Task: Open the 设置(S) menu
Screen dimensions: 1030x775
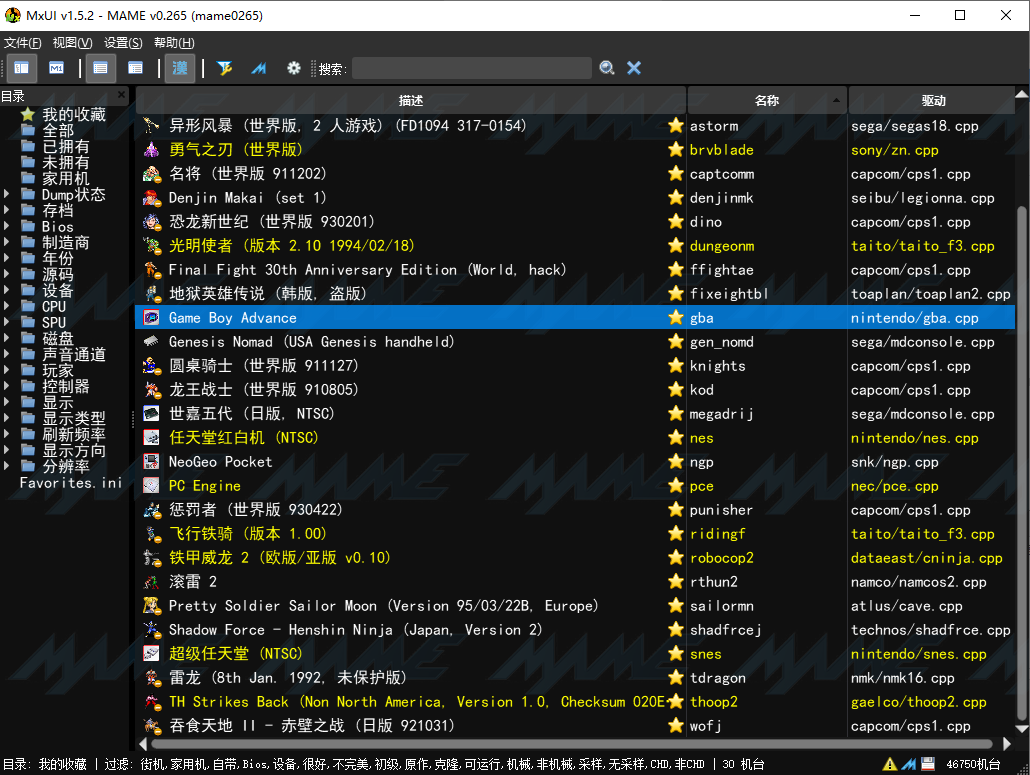Action: pyautogui.click(x=123, y=43)
